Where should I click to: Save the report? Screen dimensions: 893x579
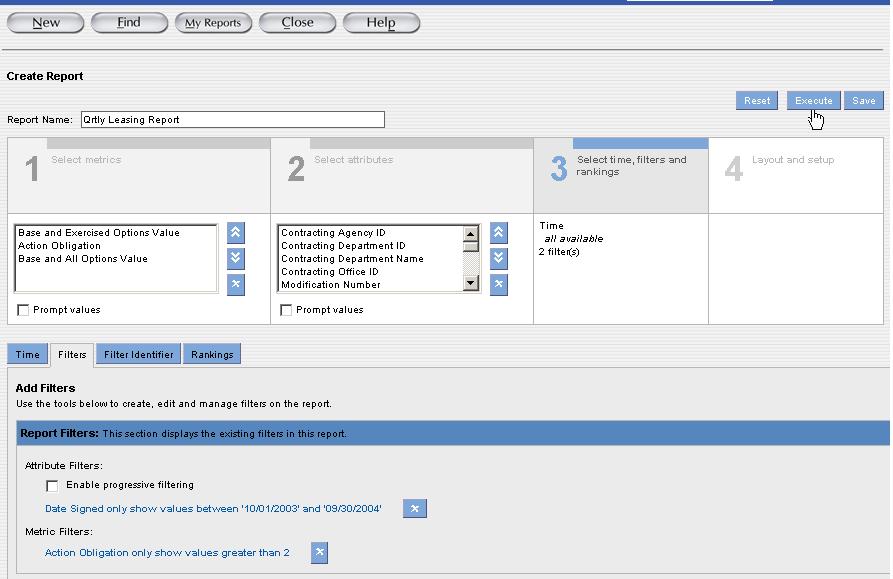point(863,101)
